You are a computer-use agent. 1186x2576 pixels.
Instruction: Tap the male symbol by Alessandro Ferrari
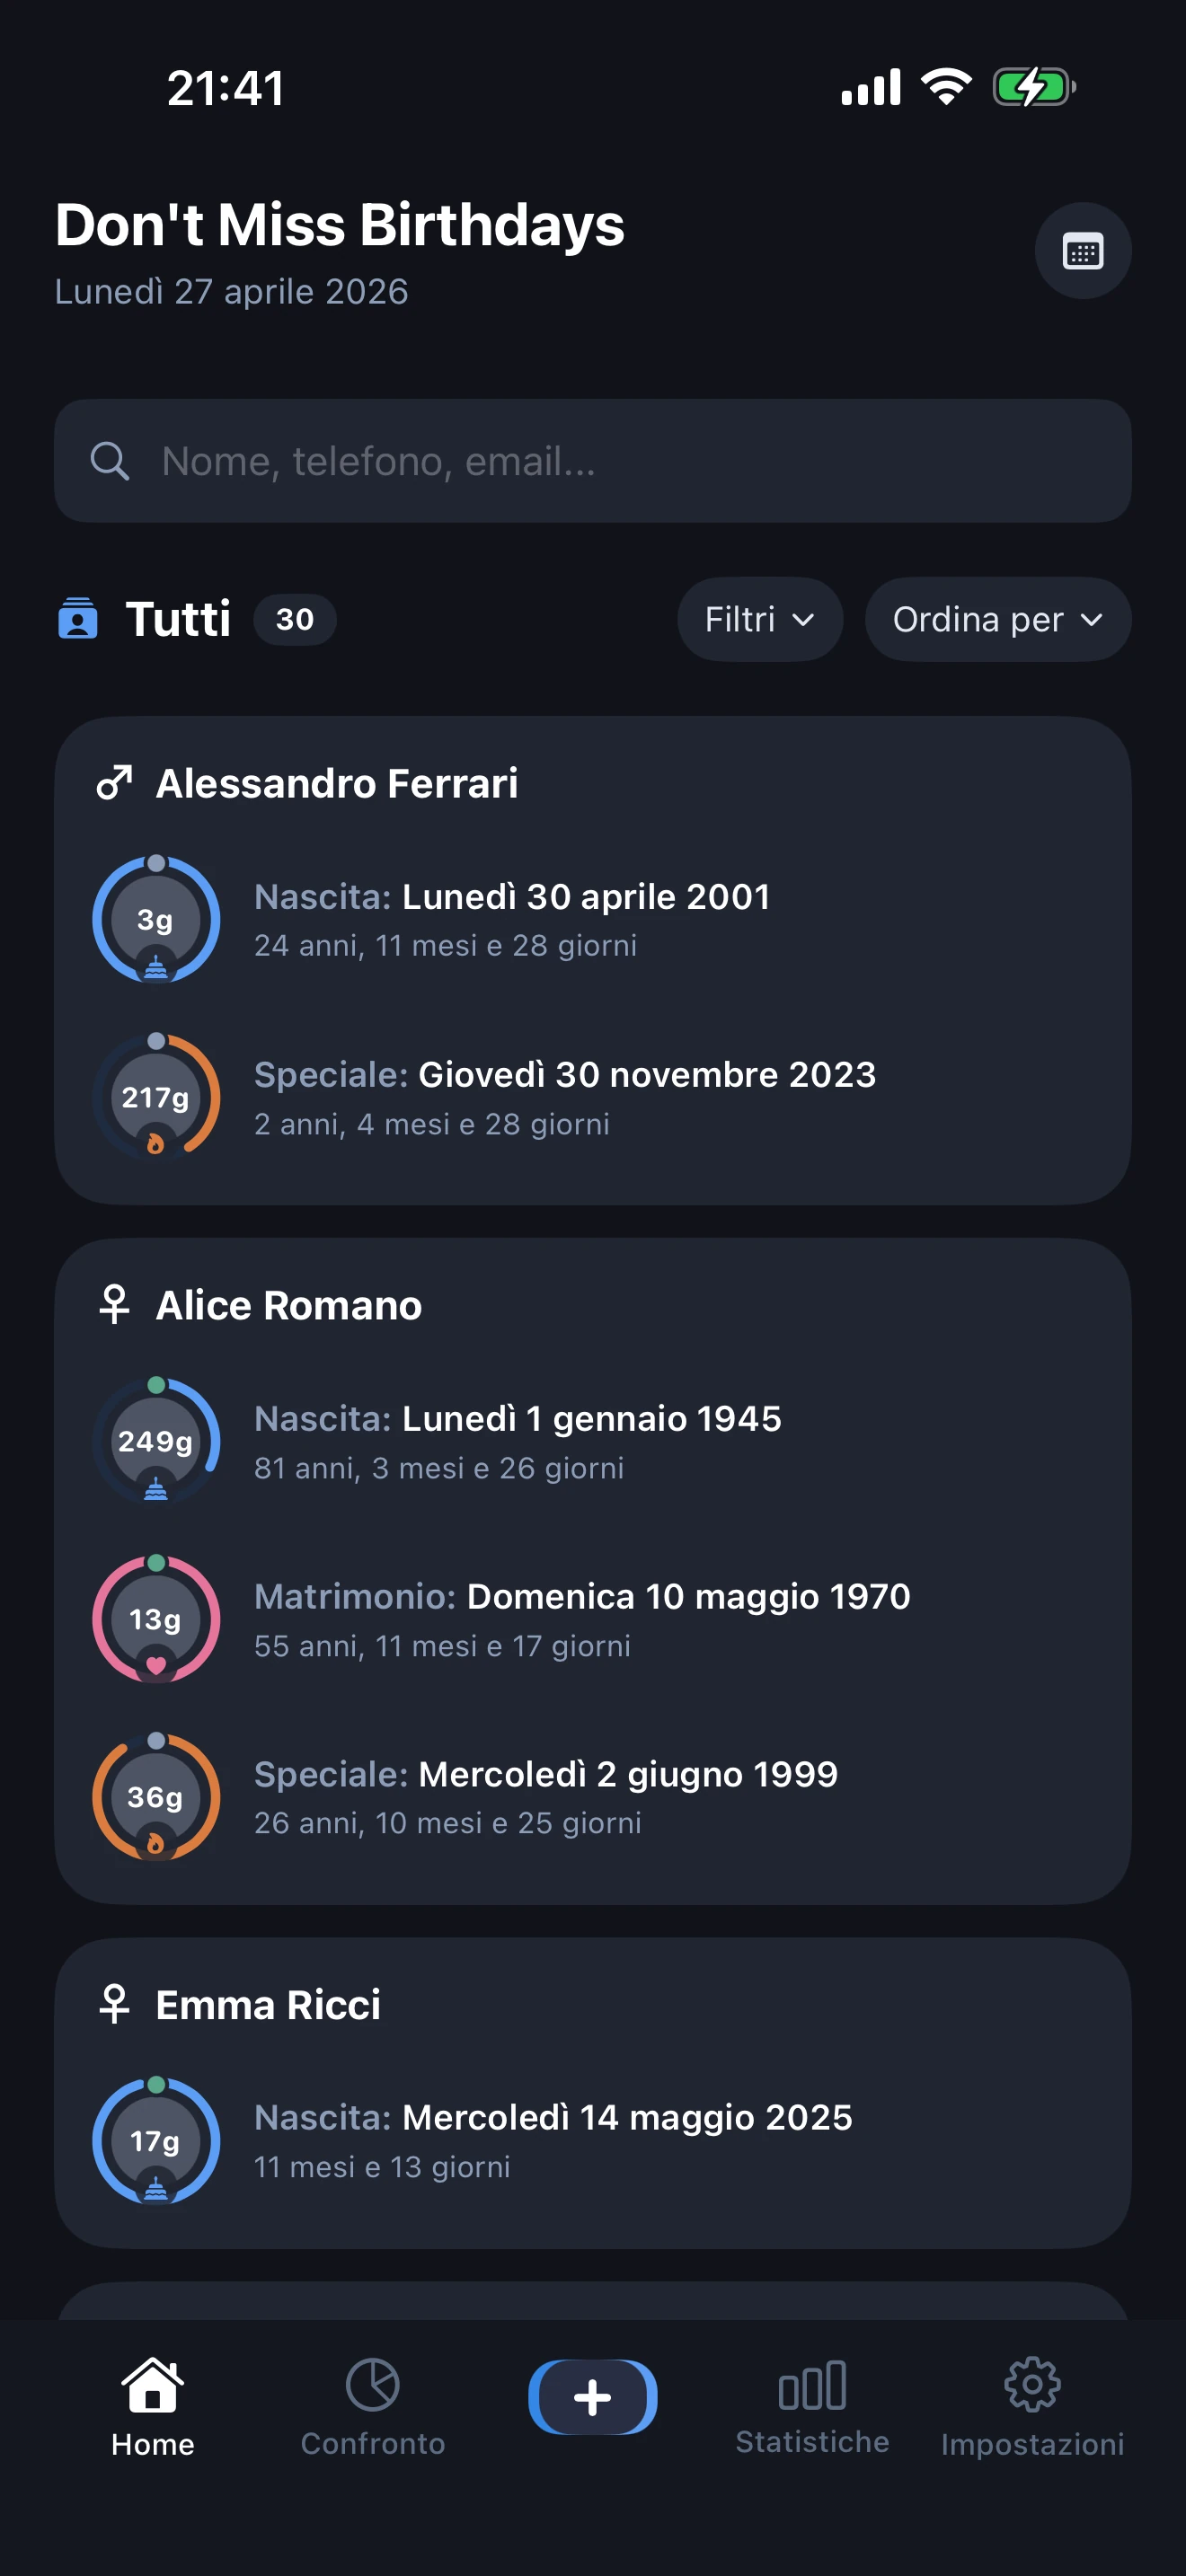tap(114, 783)
